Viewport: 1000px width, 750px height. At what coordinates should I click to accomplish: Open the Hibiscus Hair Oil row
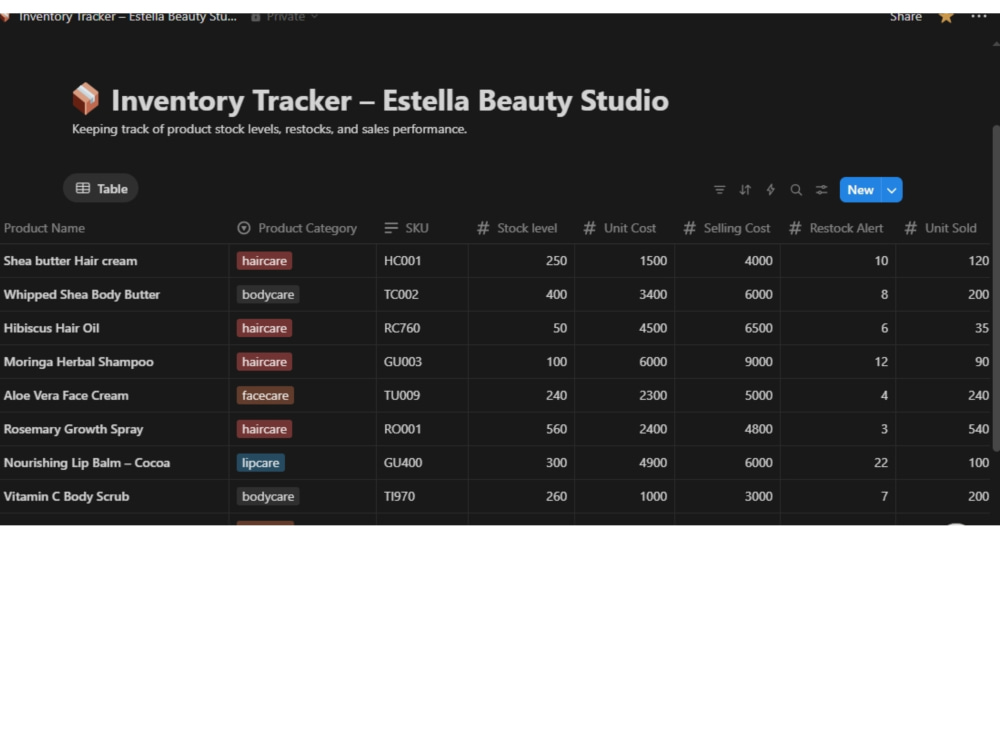[51, 328]
